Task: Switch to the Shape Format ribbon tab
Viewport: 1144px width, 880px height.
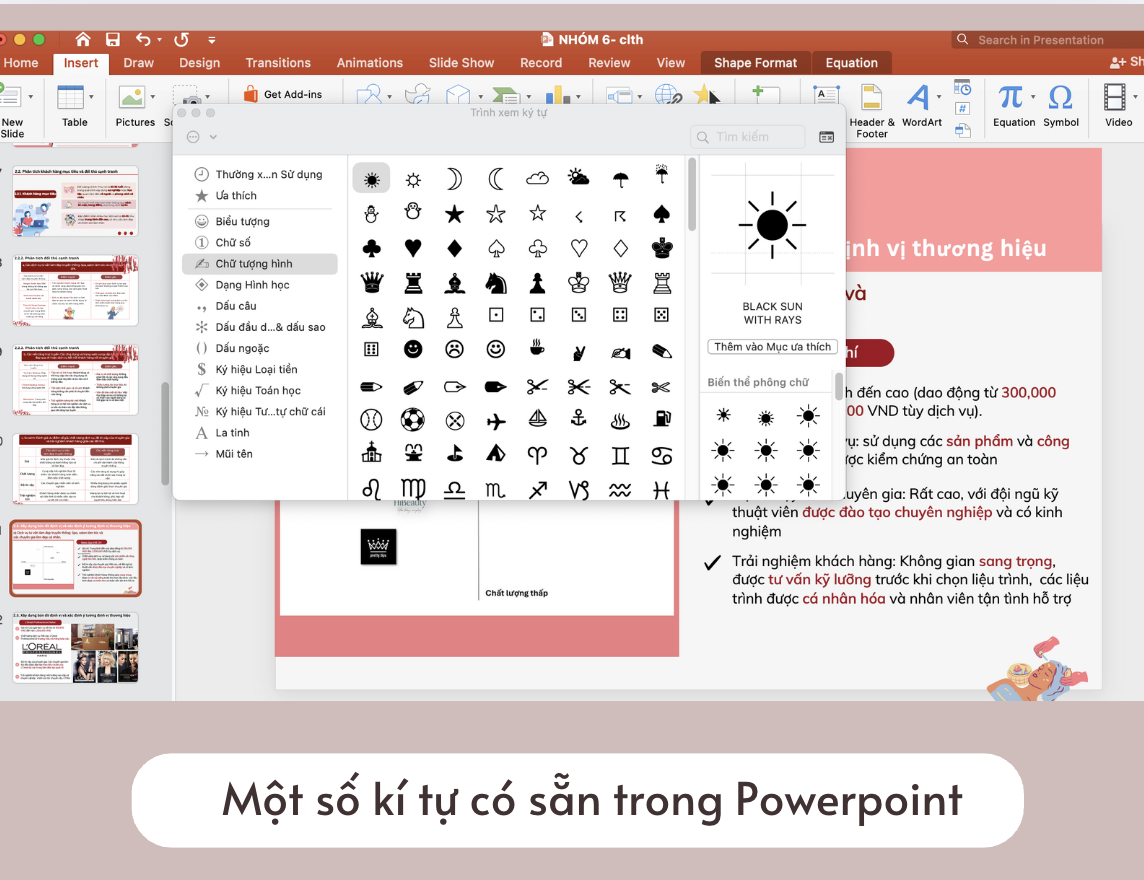Action: tap(755, 62)
